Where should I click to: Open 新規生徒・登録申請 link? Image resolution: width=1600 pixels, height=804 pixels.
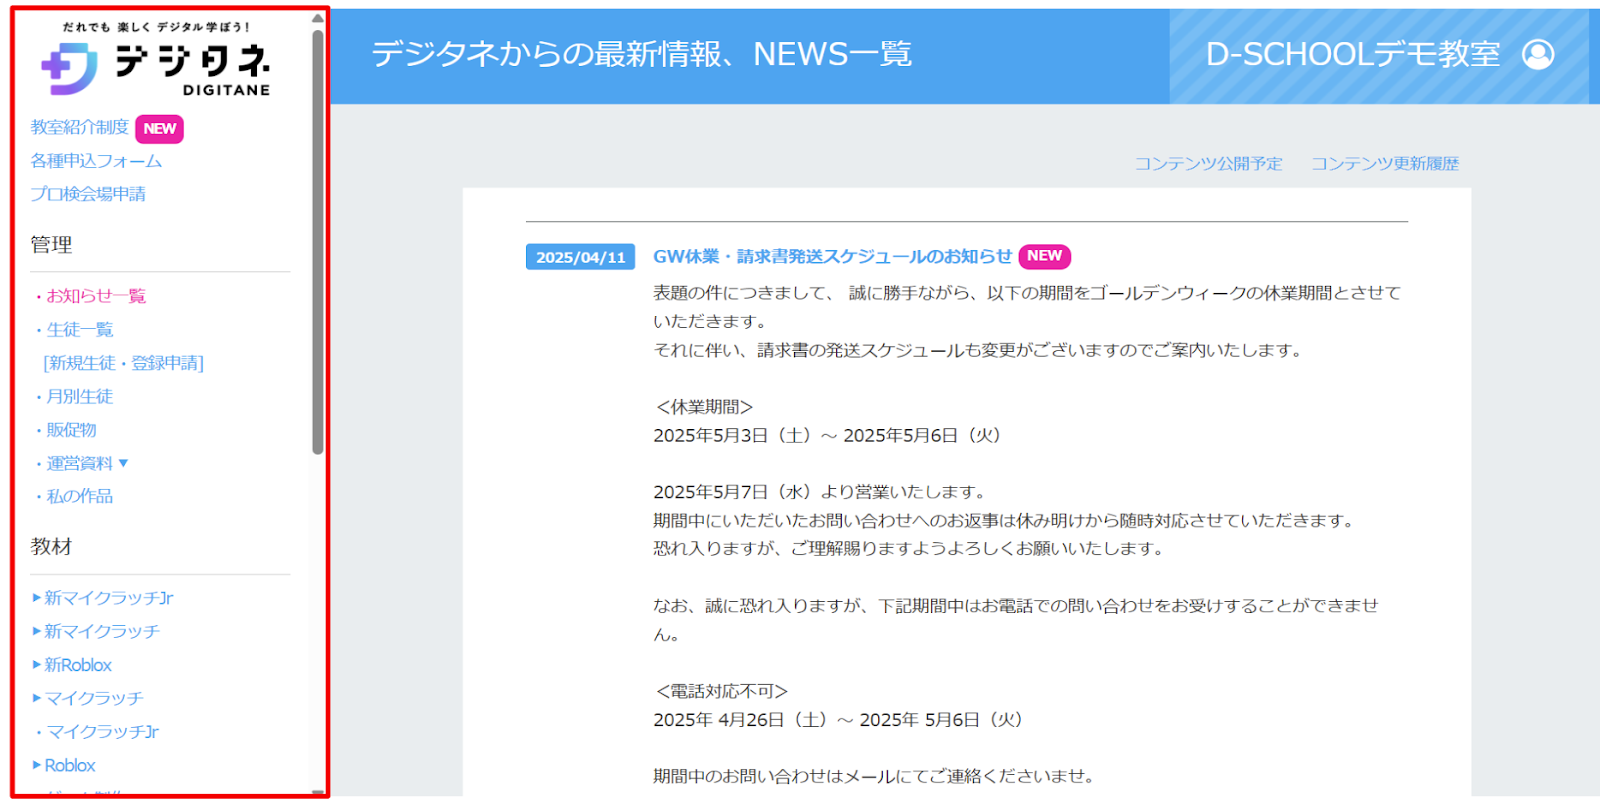(x=124, y=363)
